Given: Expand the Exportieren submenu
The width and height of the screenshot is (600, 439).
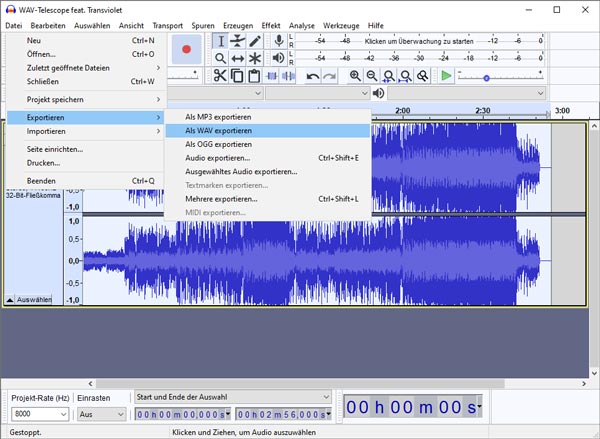Looking at the screenshot, I should [85, 118].
